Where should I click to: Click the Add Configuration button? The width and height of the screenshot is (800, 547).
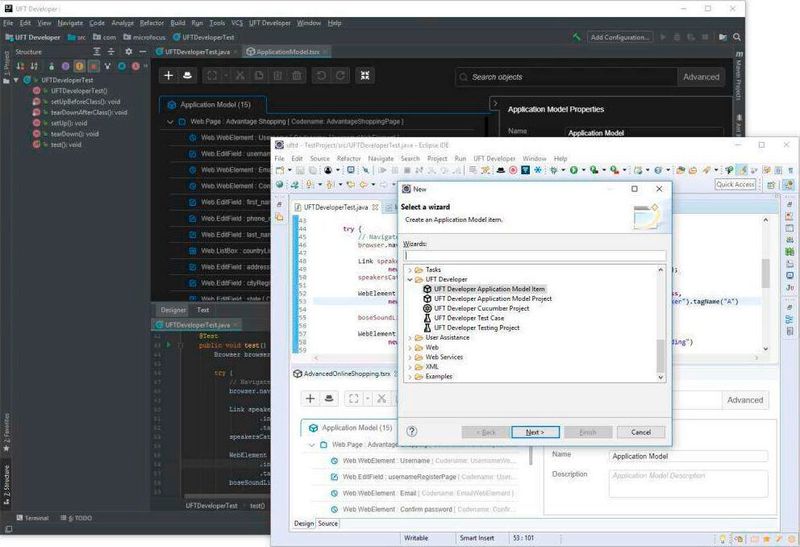620,37
